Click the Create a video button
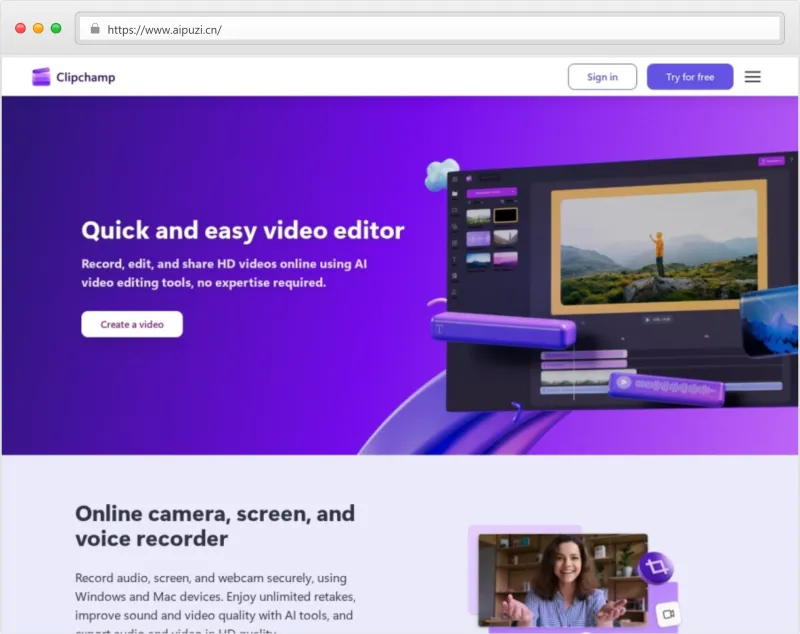The height and width of the screenshot is (634, 800). 131,324
